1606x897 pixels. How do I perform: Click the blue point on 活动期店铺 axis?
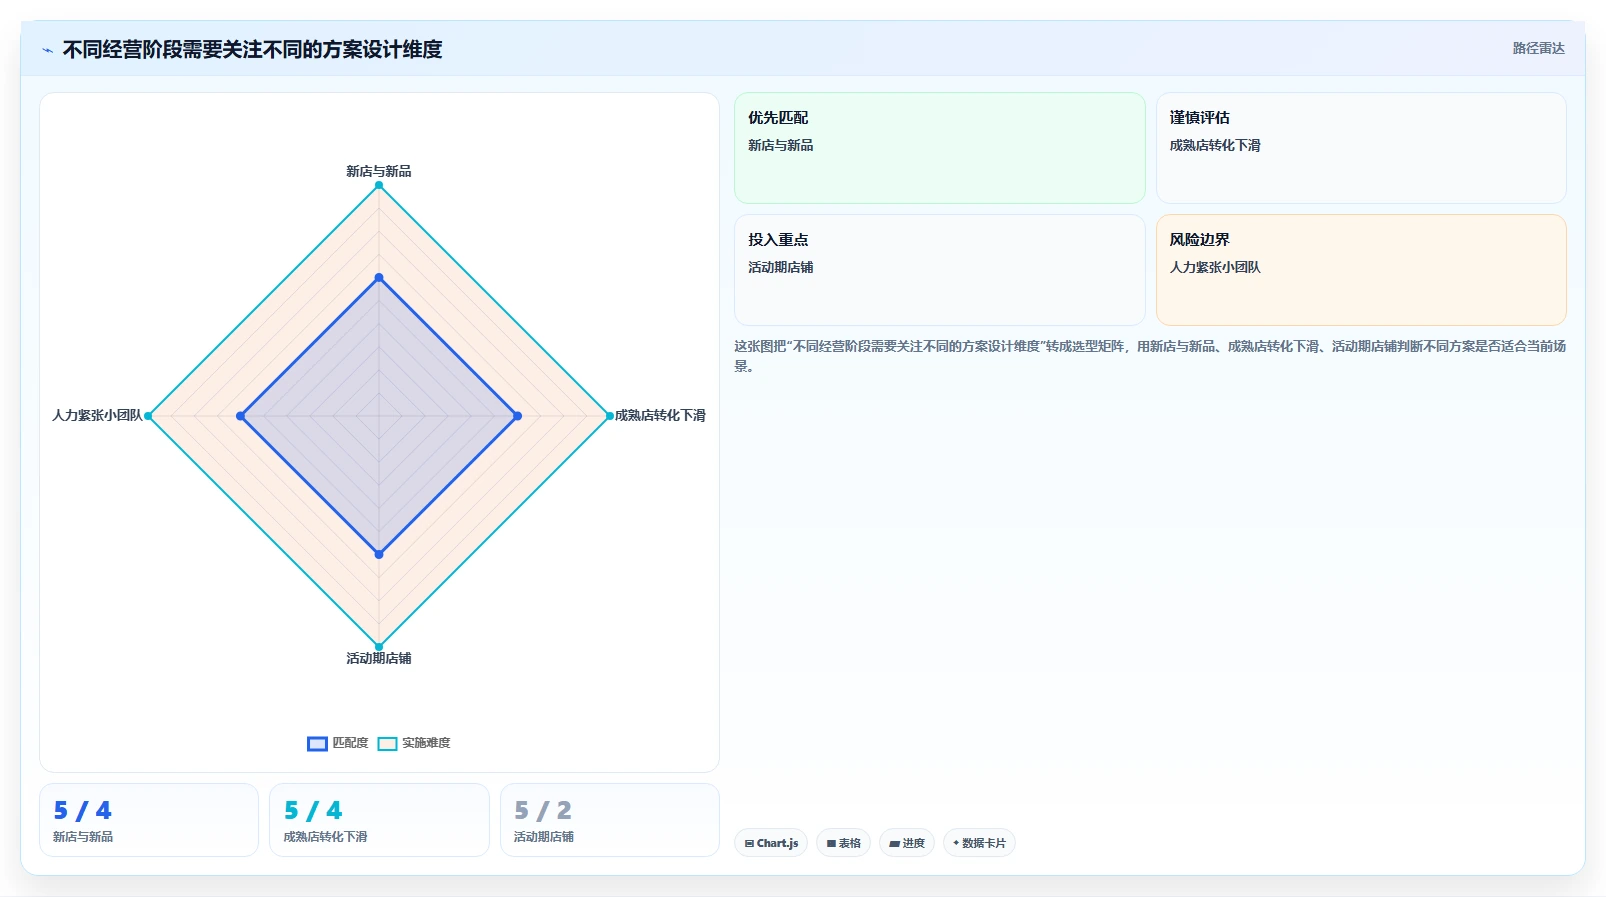[x=379, y=554]
